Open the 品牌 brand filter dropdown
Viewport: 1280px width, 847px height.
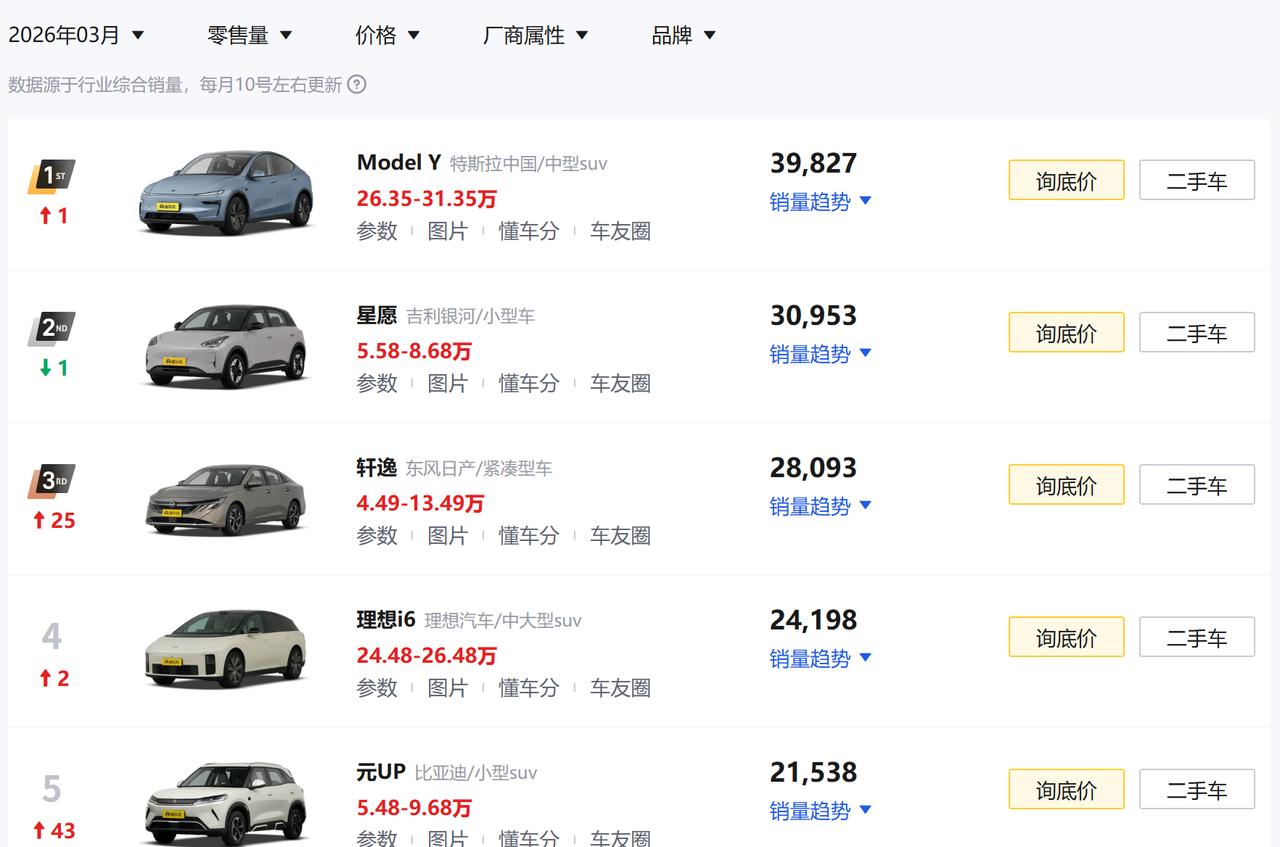pyautogui.click(x=683, y=33)
